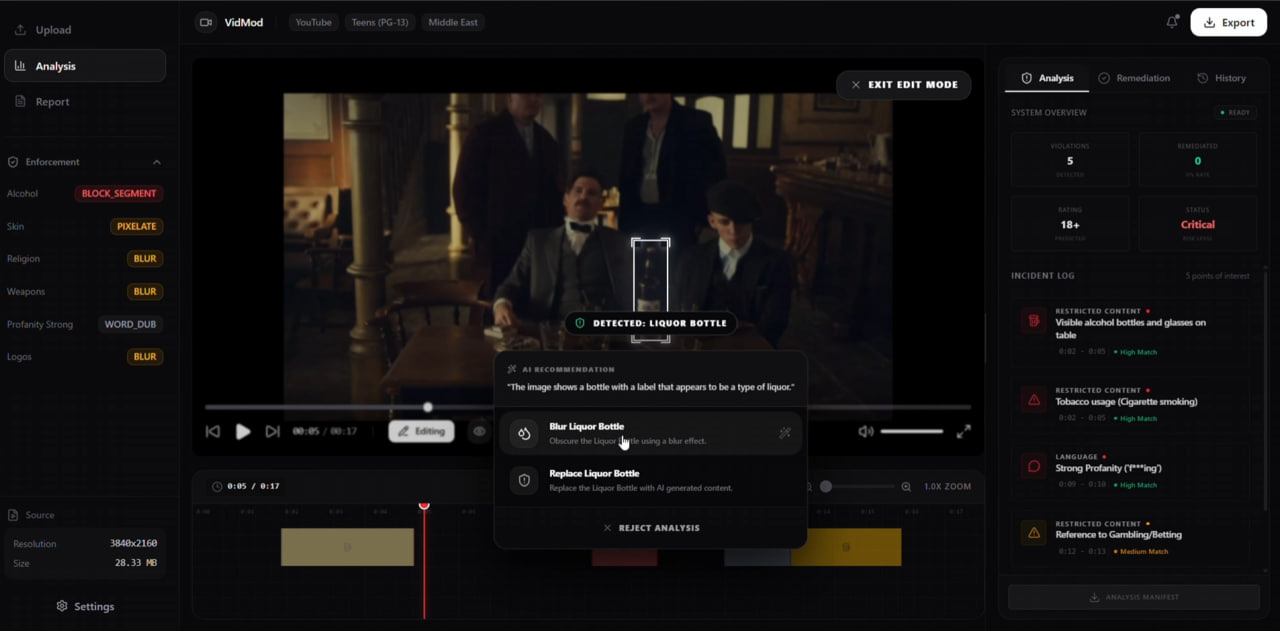This screenshot has width=1280, height=631.
Task: Click AI Recommendation sparkle icon
Action: 512,369
